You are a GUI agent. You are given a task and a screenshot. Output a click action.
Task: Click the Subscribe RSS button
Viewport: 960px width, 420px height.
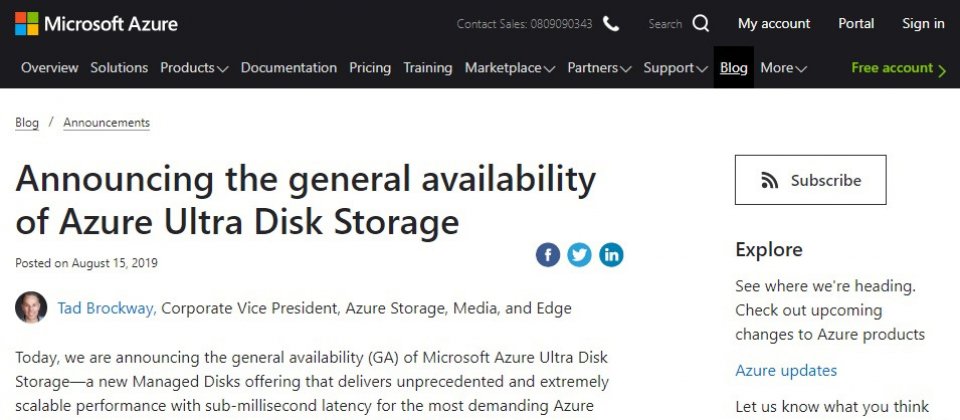(x=810, y=180)
